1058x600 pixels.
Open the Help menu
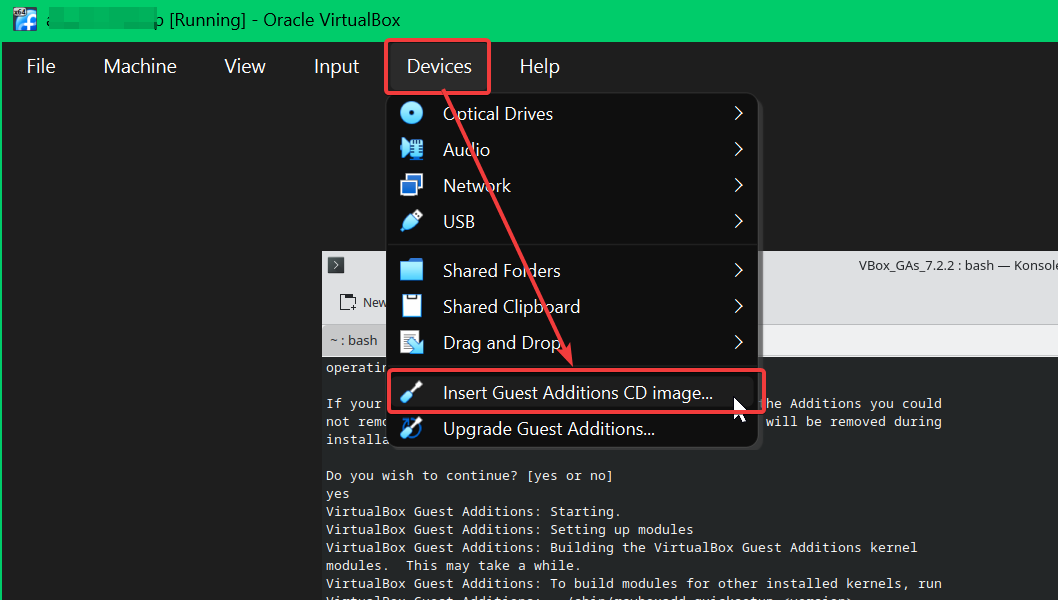[539, 66]
